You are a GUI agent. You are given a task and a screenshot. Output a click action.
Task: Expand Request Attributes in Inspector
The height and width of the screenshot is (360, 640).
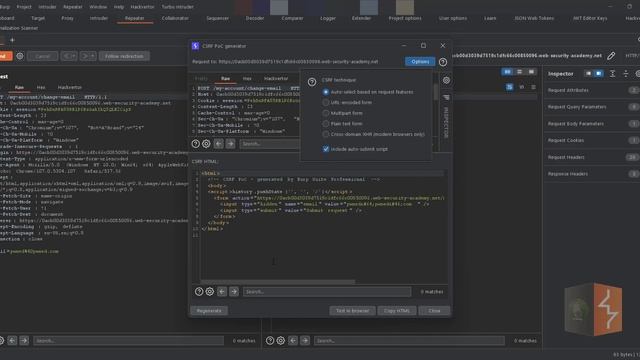pyautogui.click(x=592, y=90)
